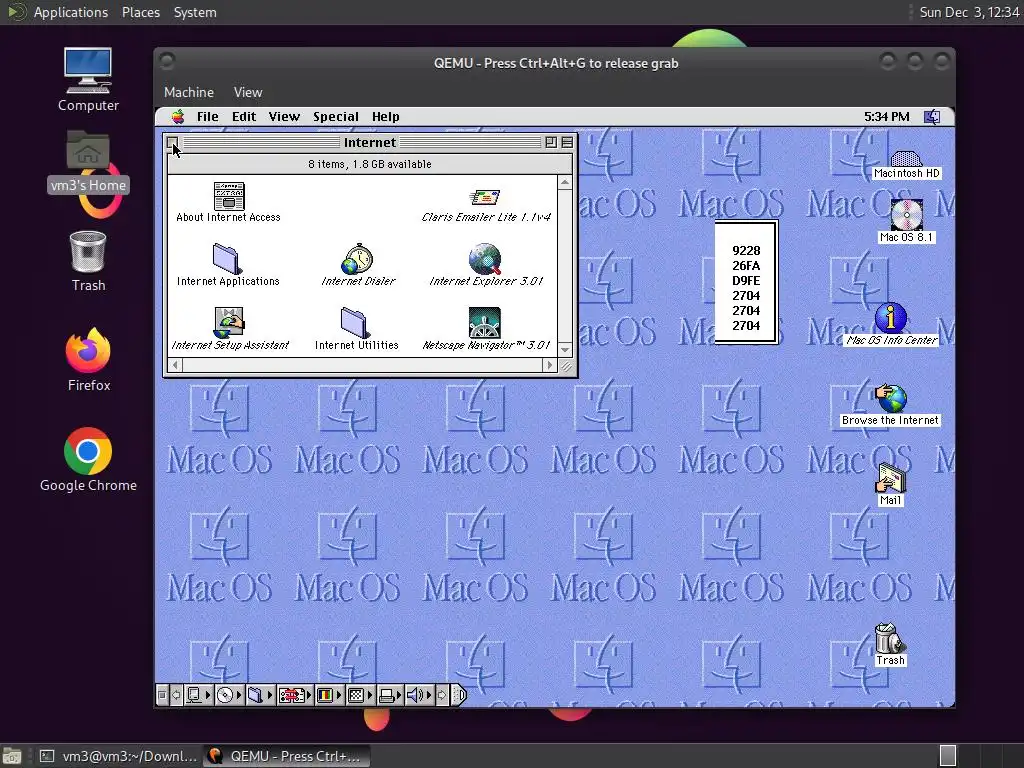This screenshot has height=768, width=1024.
Task: Click the Mac OS clock 5:34 PM
Action: pyautogui.click(x=886, y=117)
